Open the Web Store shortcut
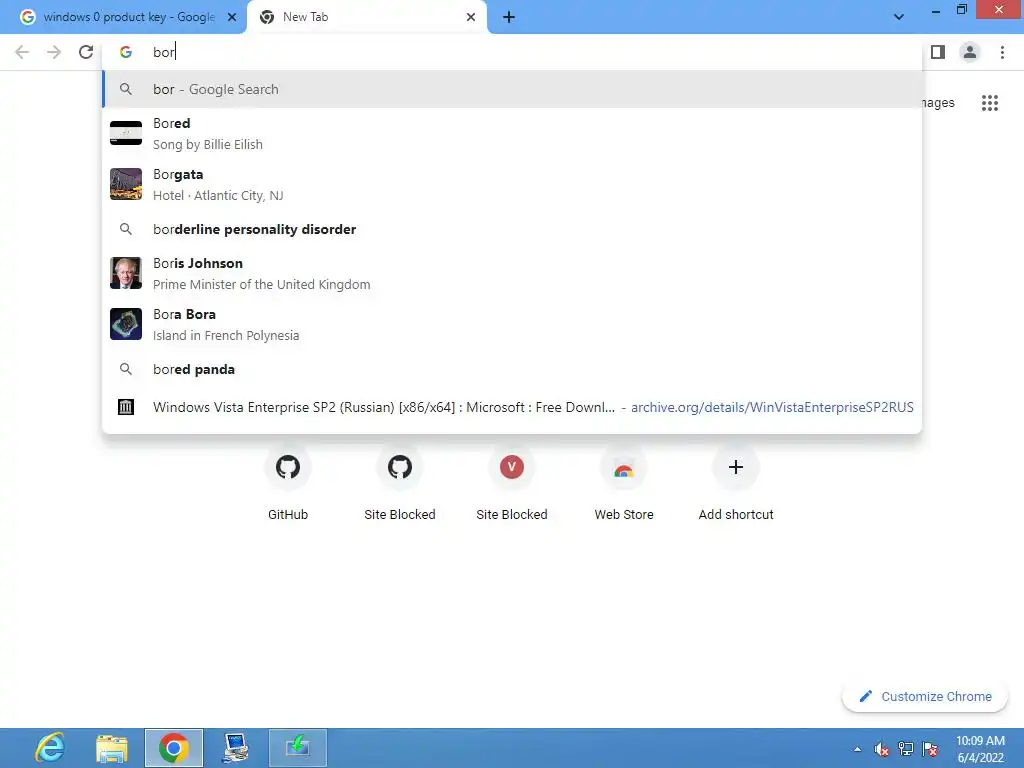This screenshot has width=1024, height=768. [x=624, y=483]
